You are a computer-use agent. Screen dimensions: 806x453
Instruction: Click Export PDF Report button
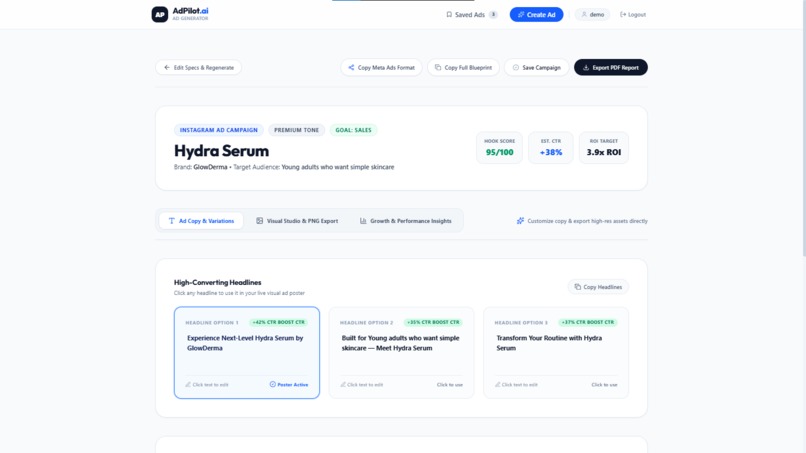coord(611,67)
